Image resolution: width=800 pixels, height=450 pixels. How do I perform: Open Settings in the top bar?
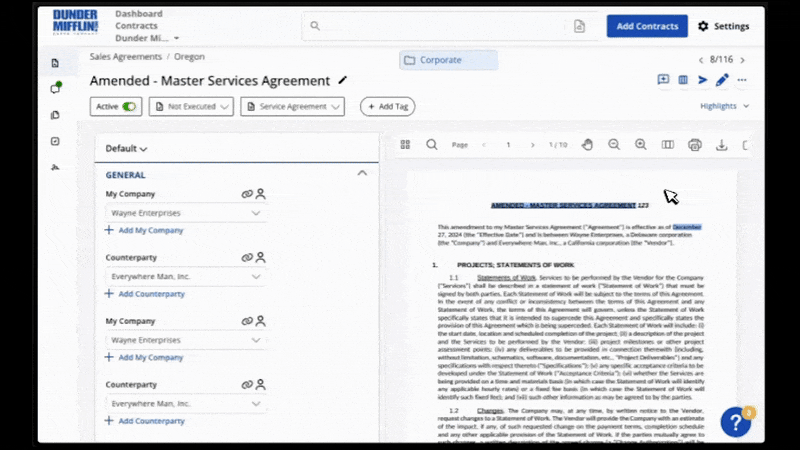pos(723,26)
